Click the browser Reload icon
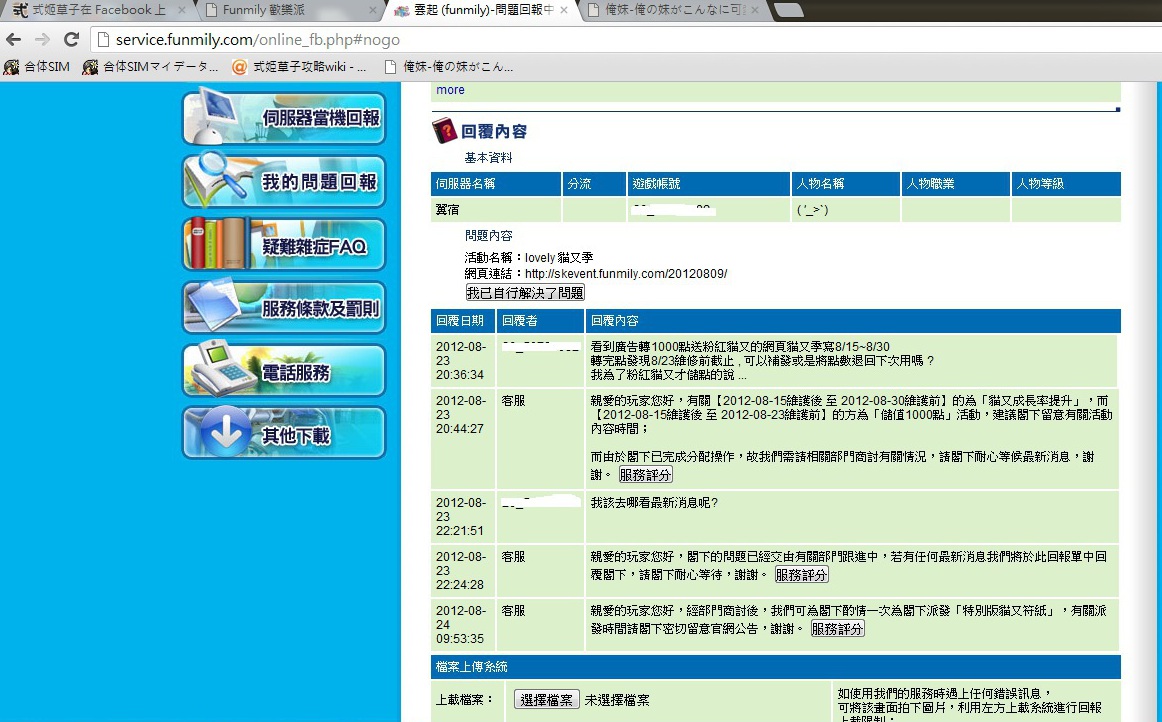Screen dimensions: 1162x722 click(71, 40)
